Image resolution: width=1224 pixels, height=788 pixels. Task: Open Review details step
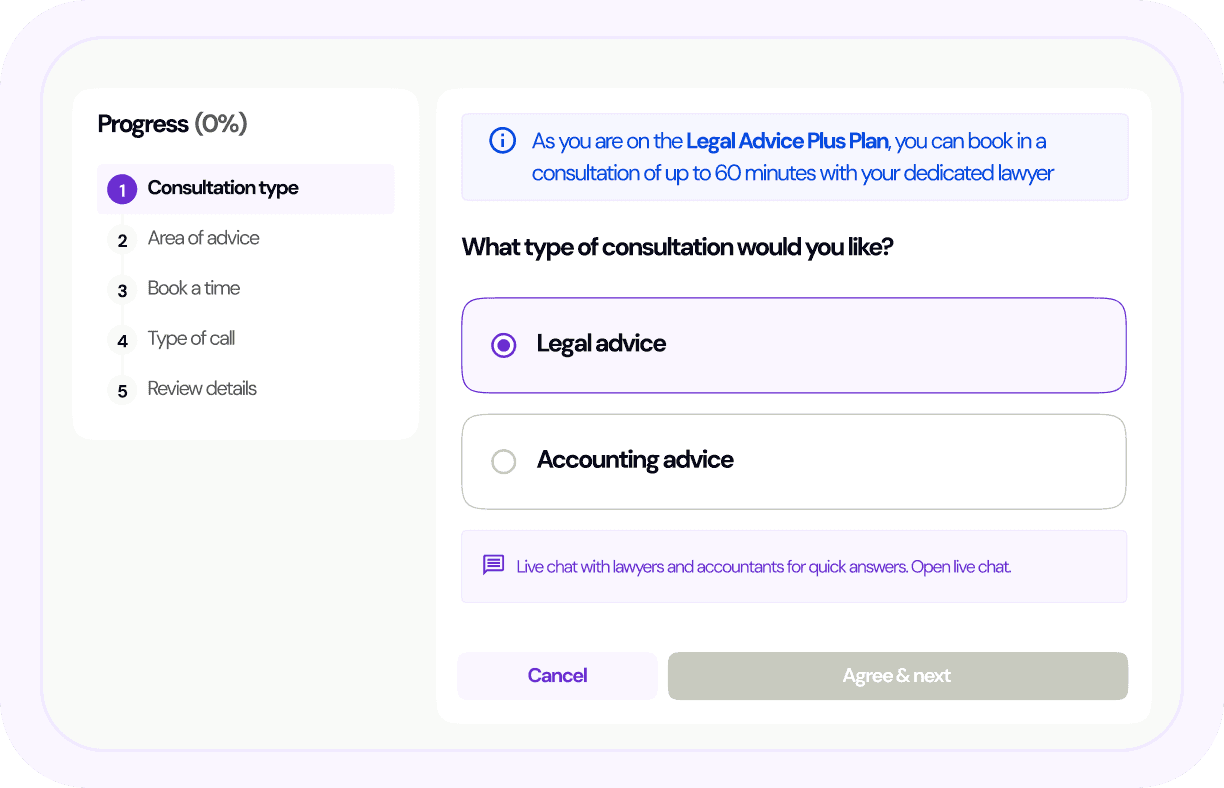click(x=202, y=388)
